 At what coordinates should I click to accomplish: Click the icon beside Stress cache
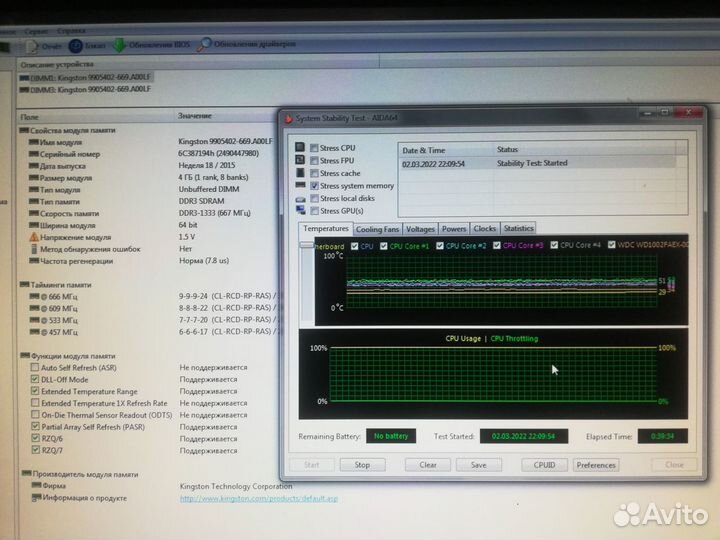(300, 173)
